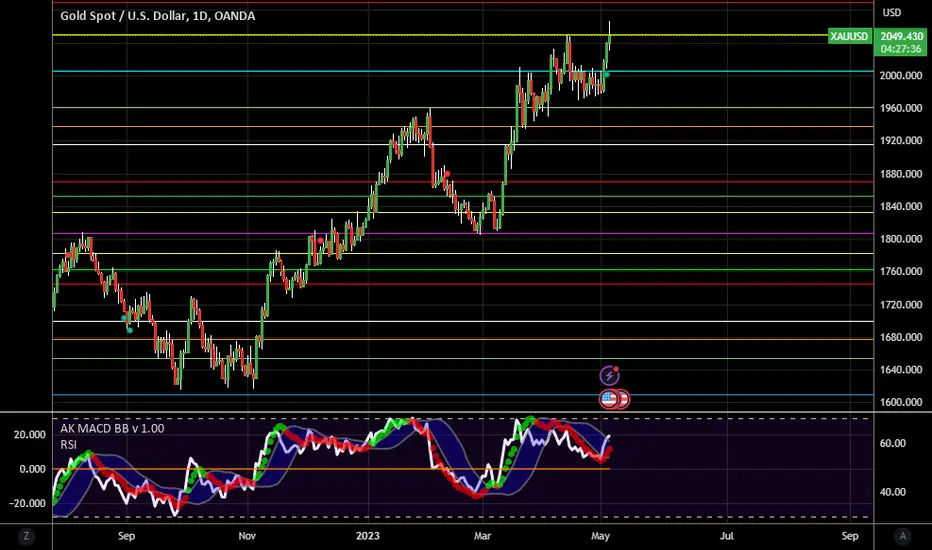This screenshot has height=550, width=932.
Task: Click the 1880.000 price axis label
Action: coord(901,174)
